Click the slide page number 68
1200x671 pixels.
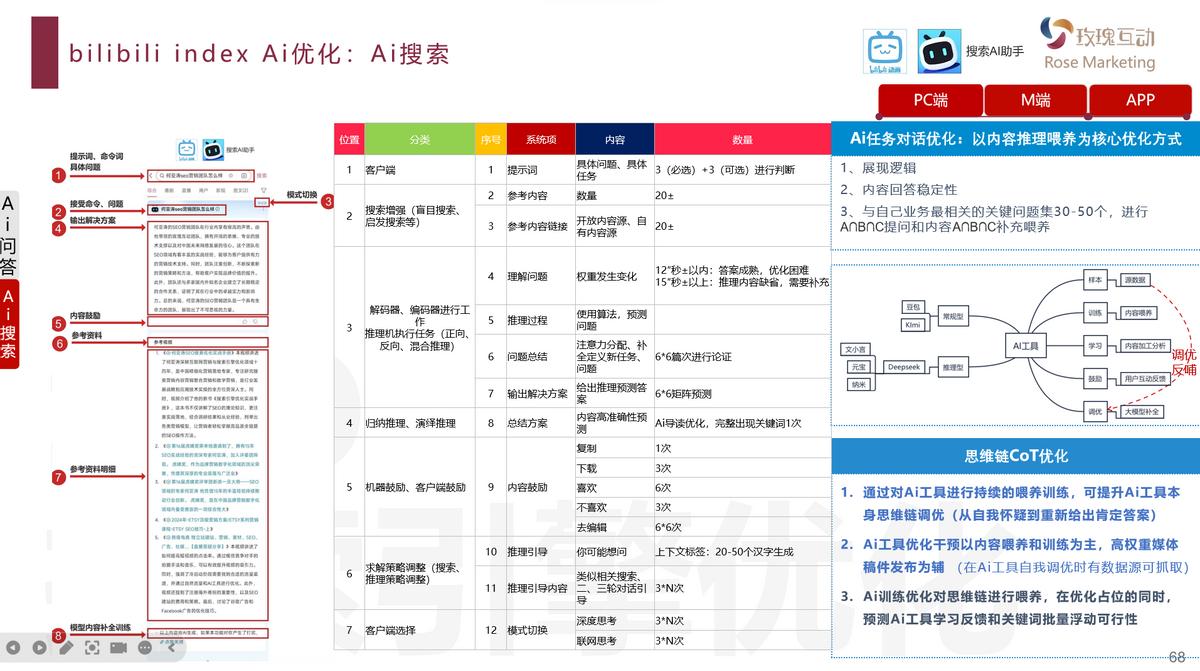click(1177, 656)
